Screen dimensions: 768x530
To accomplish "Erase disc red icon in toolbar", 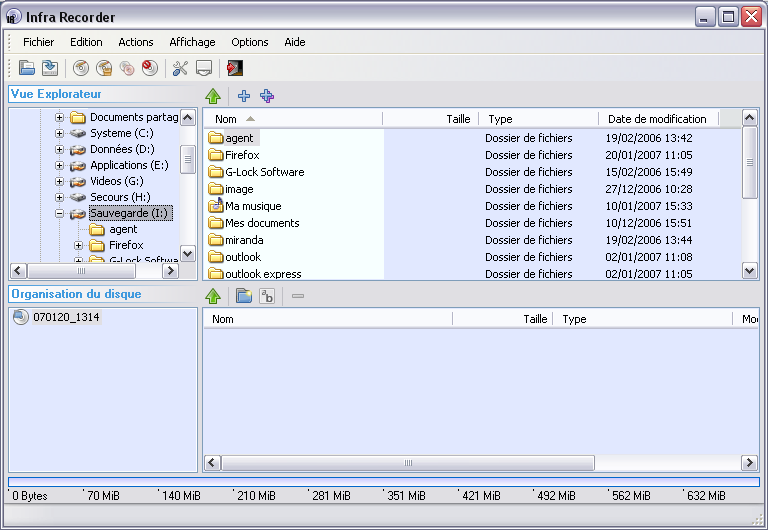I will pyautogui.click(x=150, y=68).
